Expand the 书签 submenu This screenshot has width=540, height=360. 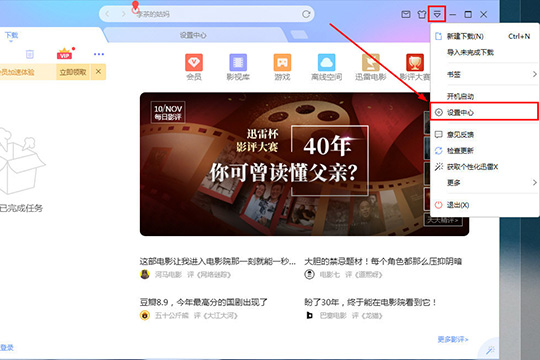[x=484, y=74]
